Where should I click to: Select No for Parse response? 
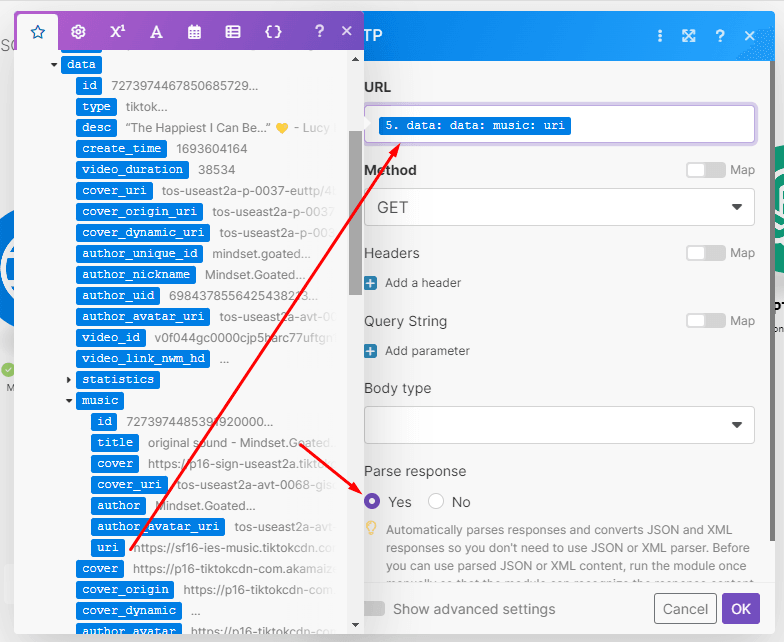pyautogui.click(x=436, y=502)
